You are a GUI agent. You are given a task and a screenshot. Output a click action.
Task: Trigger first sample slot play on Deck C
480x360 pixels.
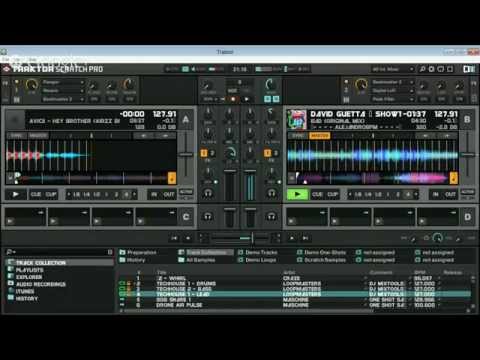click(x=10, y=221)
